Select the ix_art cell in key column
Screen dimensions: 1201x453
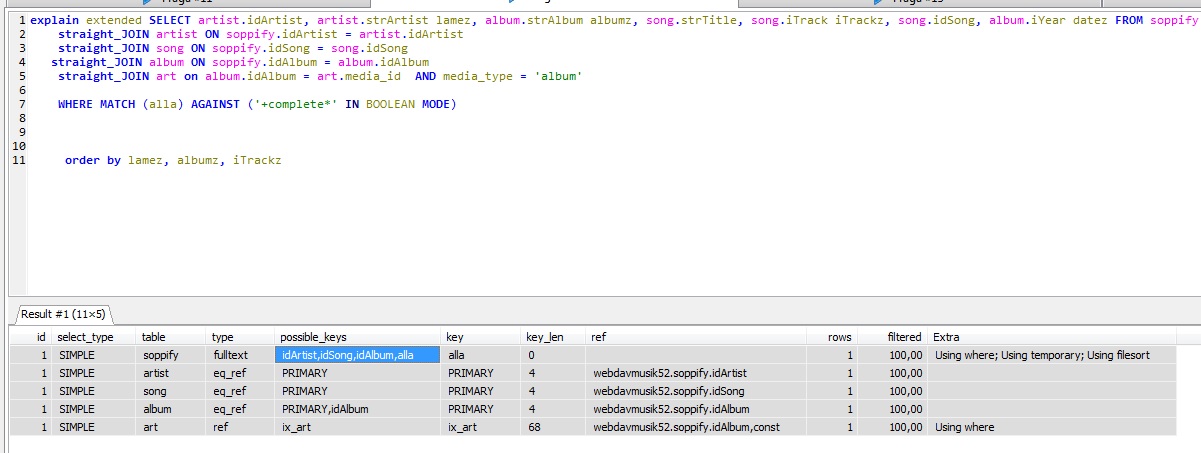tap(480, 427)
